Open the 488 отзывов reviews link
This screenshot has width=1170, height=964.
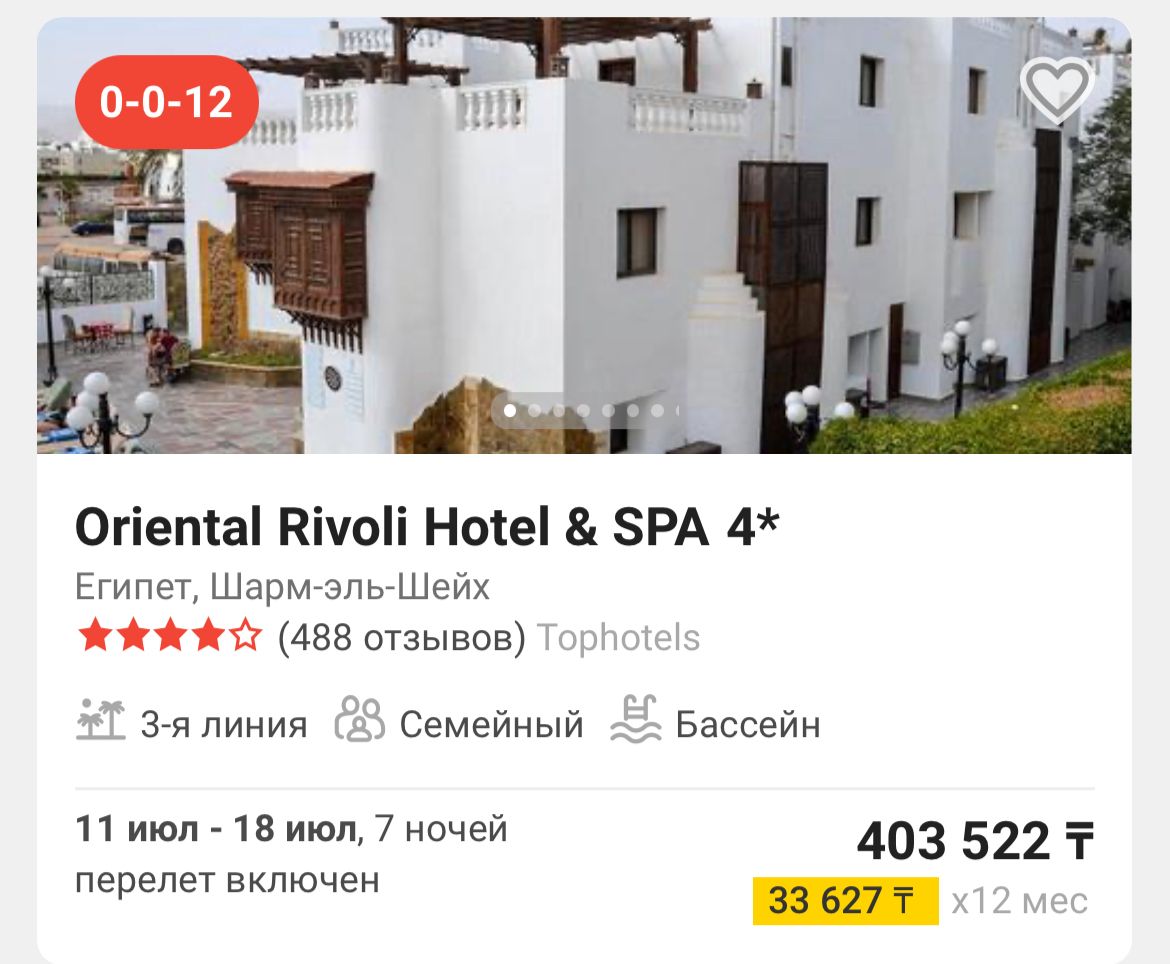pos(401,637)
